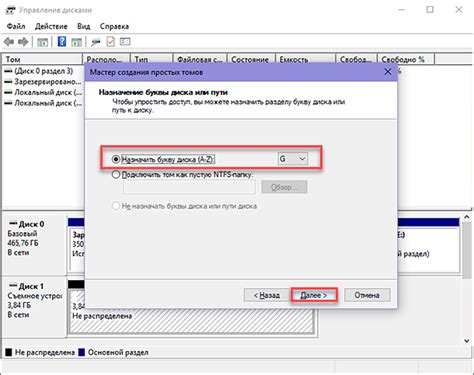474x375 pixels.
Task: Click the disk pane scroll-down arrow
Action: pyautogui.click(x=467, y=341)
